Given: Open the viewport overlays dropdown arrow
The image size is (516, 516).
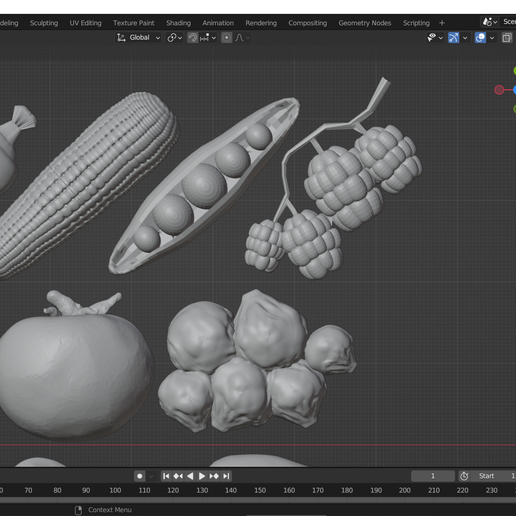Looking at the screenshot, I should (492, 38).
